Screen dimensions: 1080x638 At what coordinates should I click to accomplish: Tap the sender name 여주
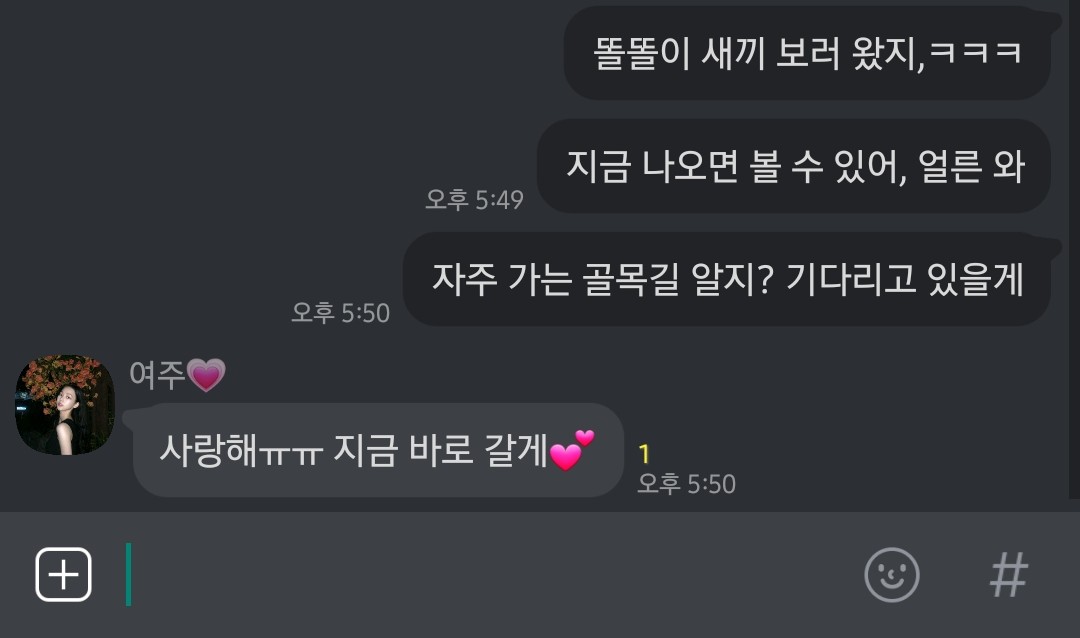(x=157, y=375)
